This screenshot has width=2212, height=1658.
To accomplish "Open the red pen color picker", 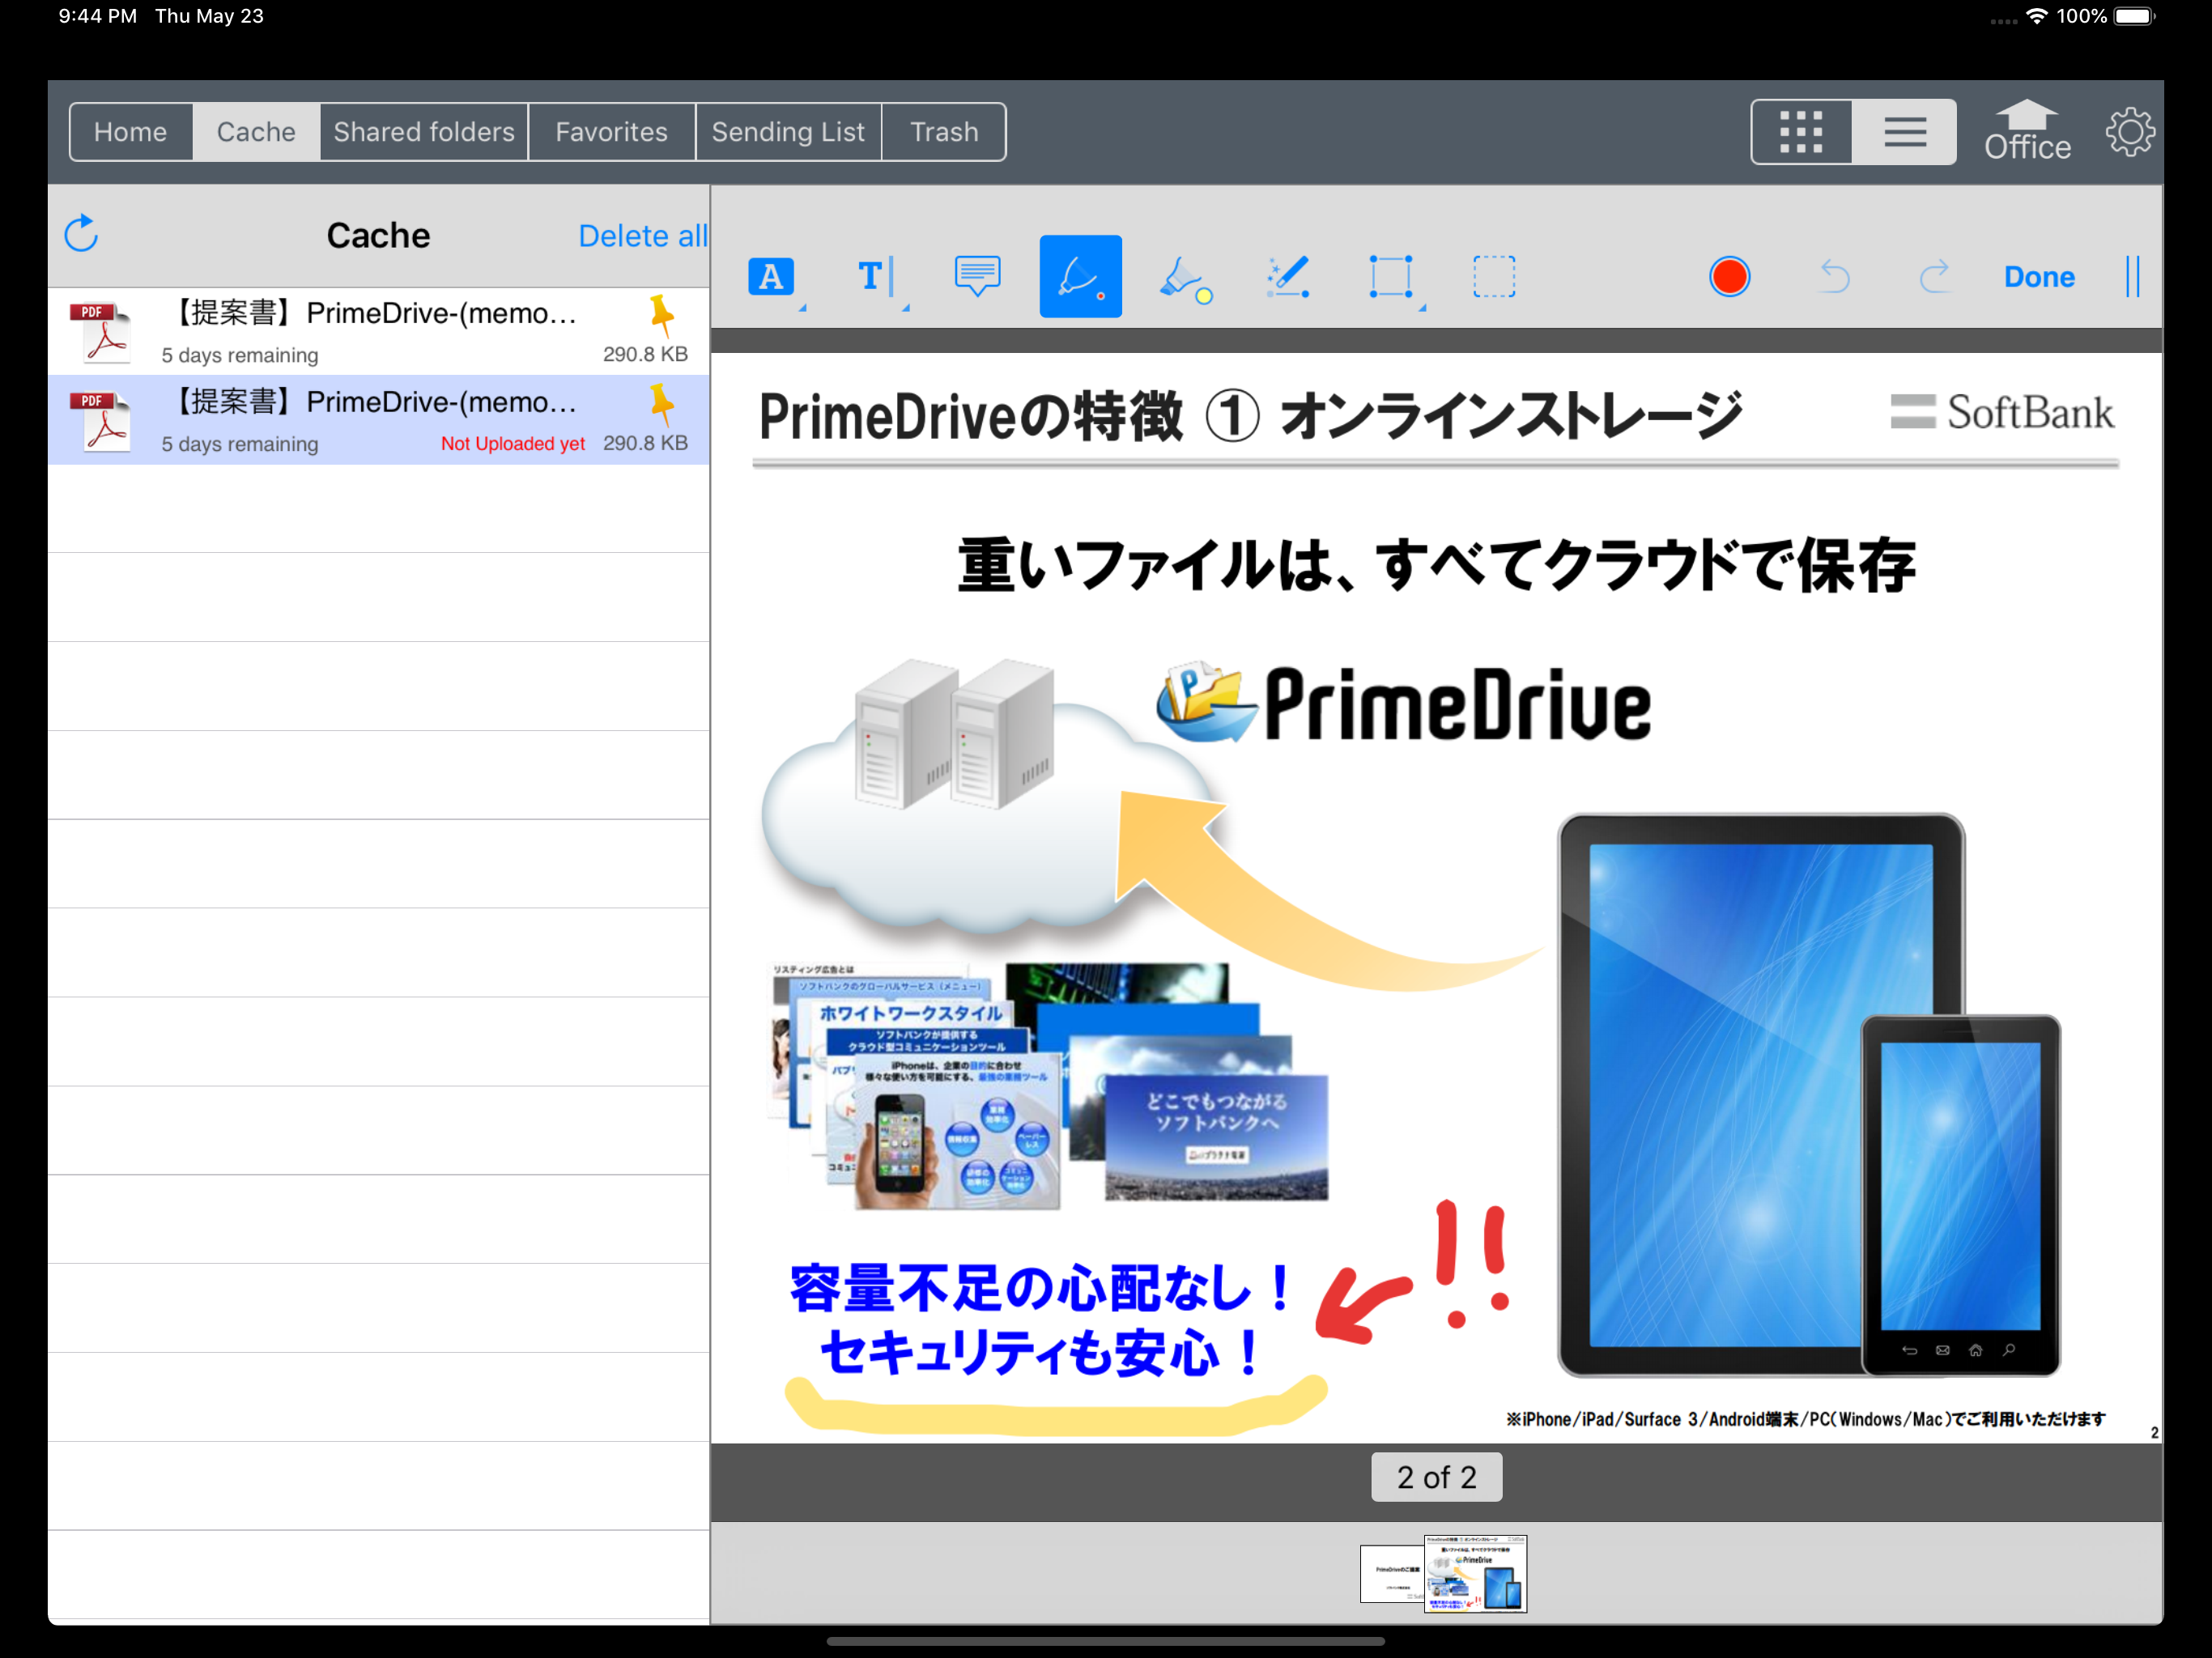I will point(1729,277).
